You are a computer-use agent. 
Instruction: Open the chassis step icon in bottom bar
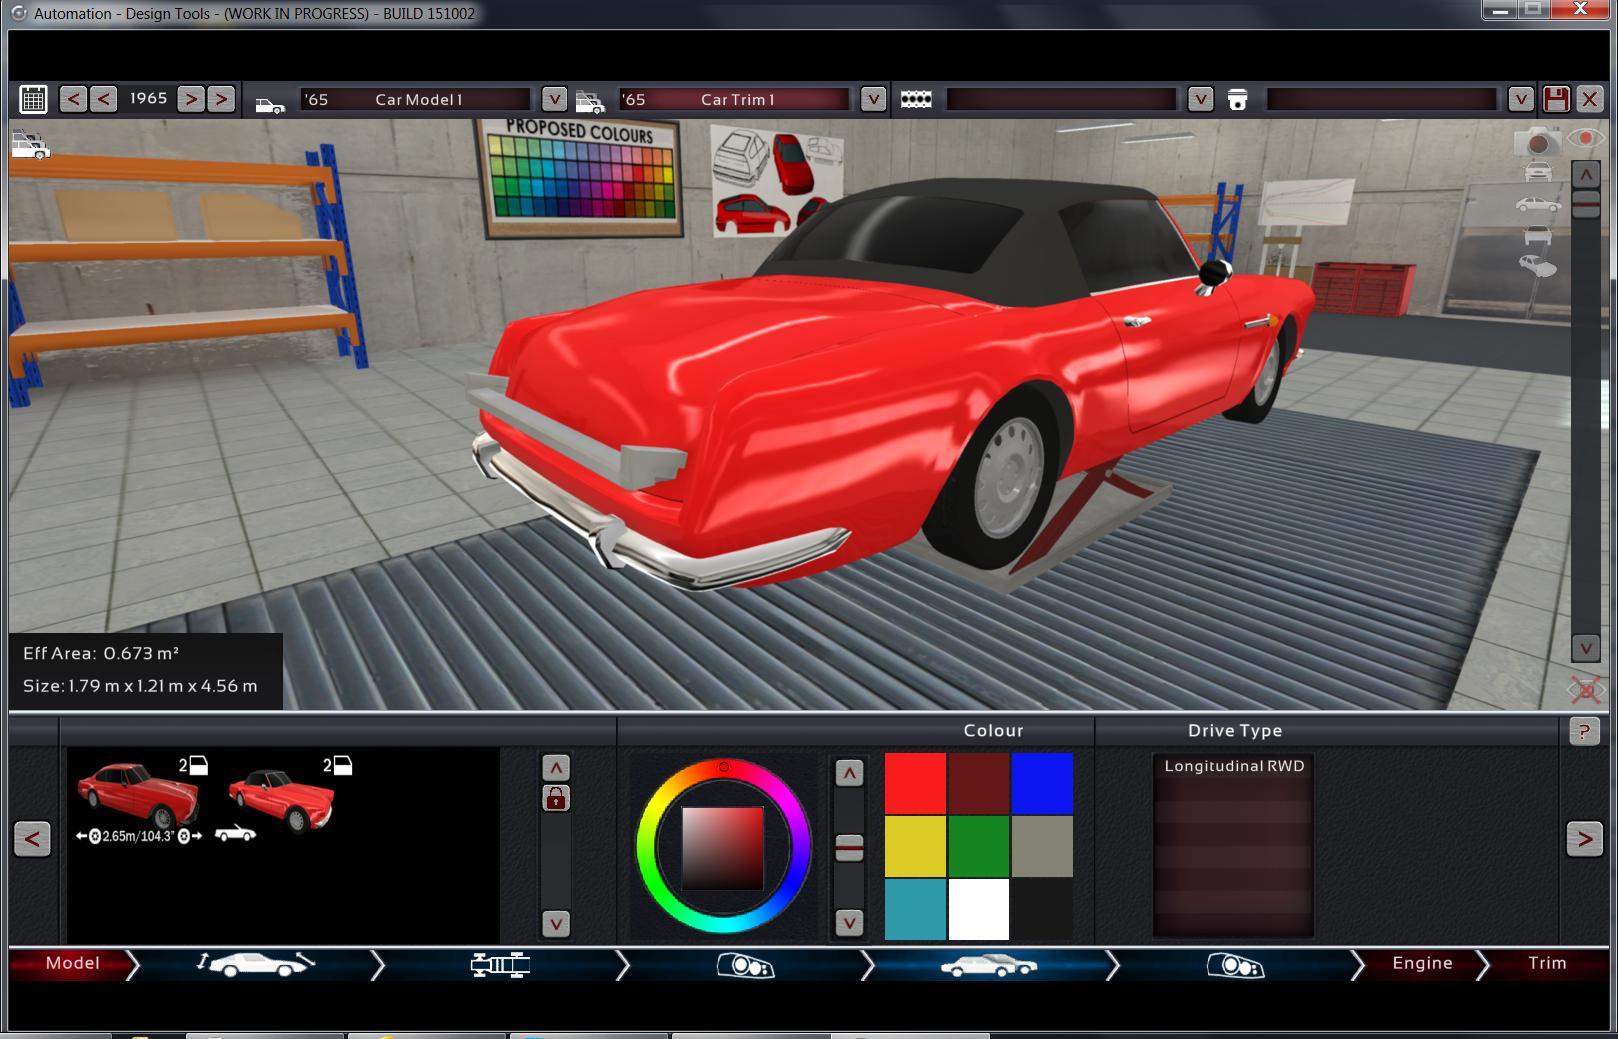click(500, 965)
